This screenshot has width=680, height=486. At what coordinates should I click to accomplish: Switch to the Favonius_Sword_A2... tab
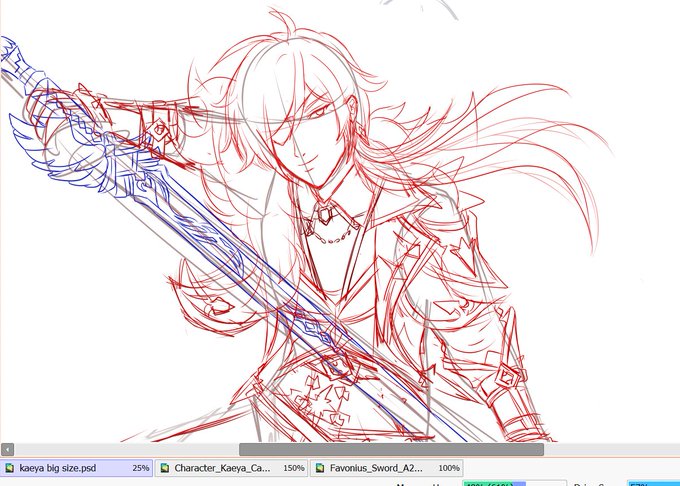[x=386, y=468]
